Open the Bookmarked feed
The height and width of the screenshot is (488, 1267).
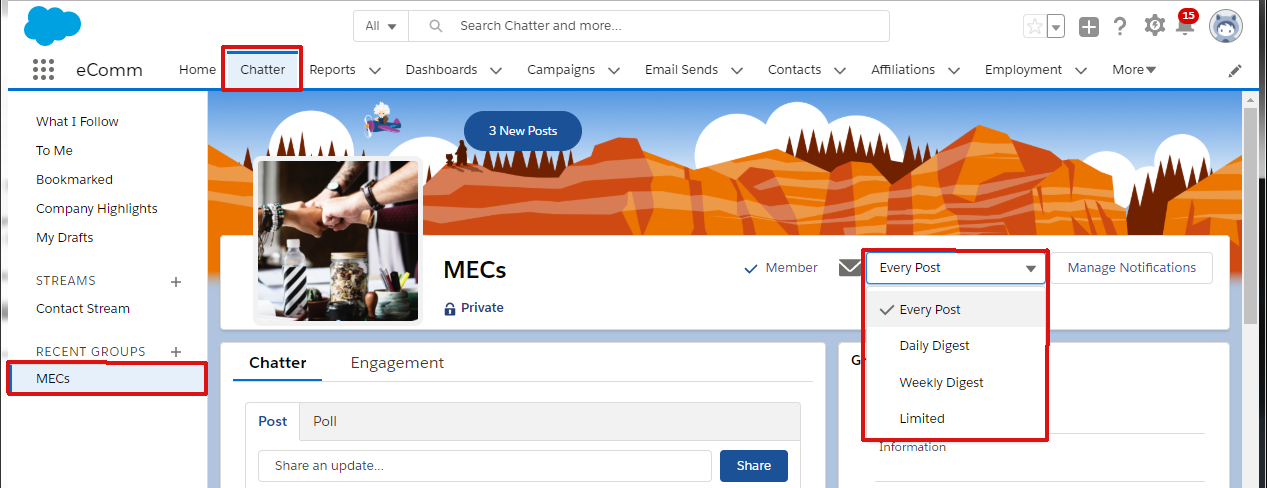point(74,180)
